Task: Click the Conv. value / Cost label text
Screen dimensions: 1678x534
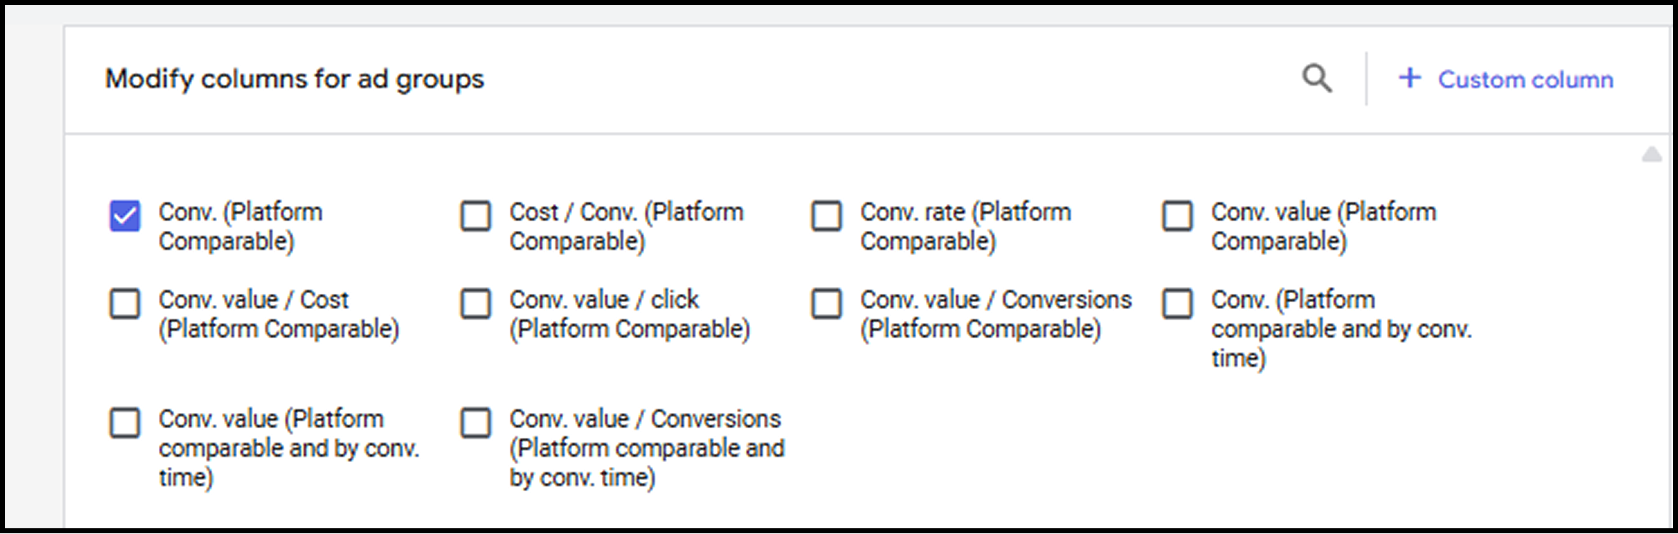Action: coord(278,314)
